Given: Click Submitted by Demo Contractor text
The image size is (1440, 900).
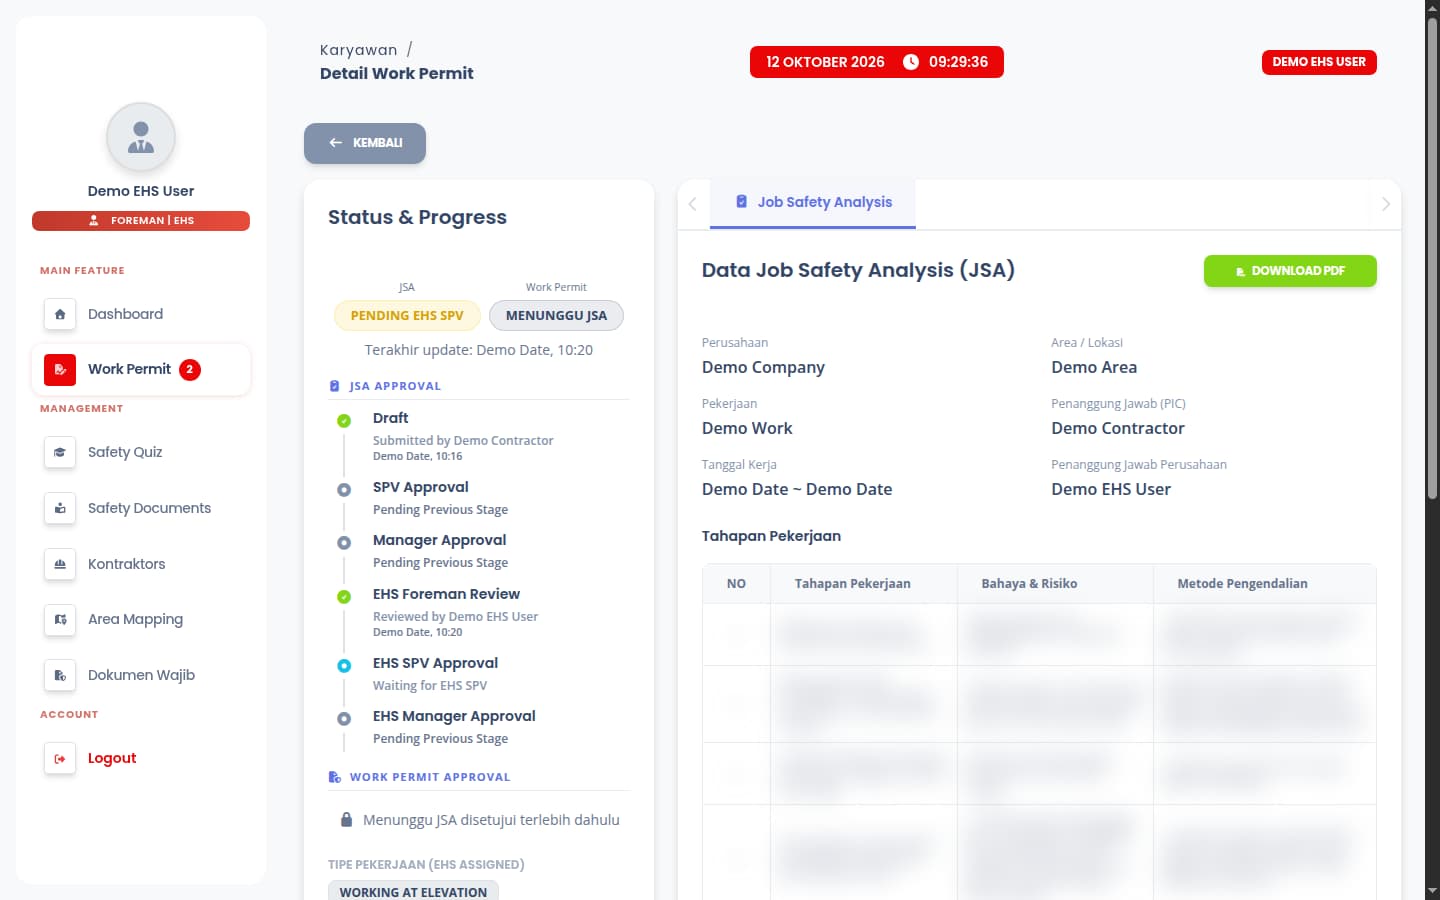Looking at the screenshot, I should tap(463, 441).
